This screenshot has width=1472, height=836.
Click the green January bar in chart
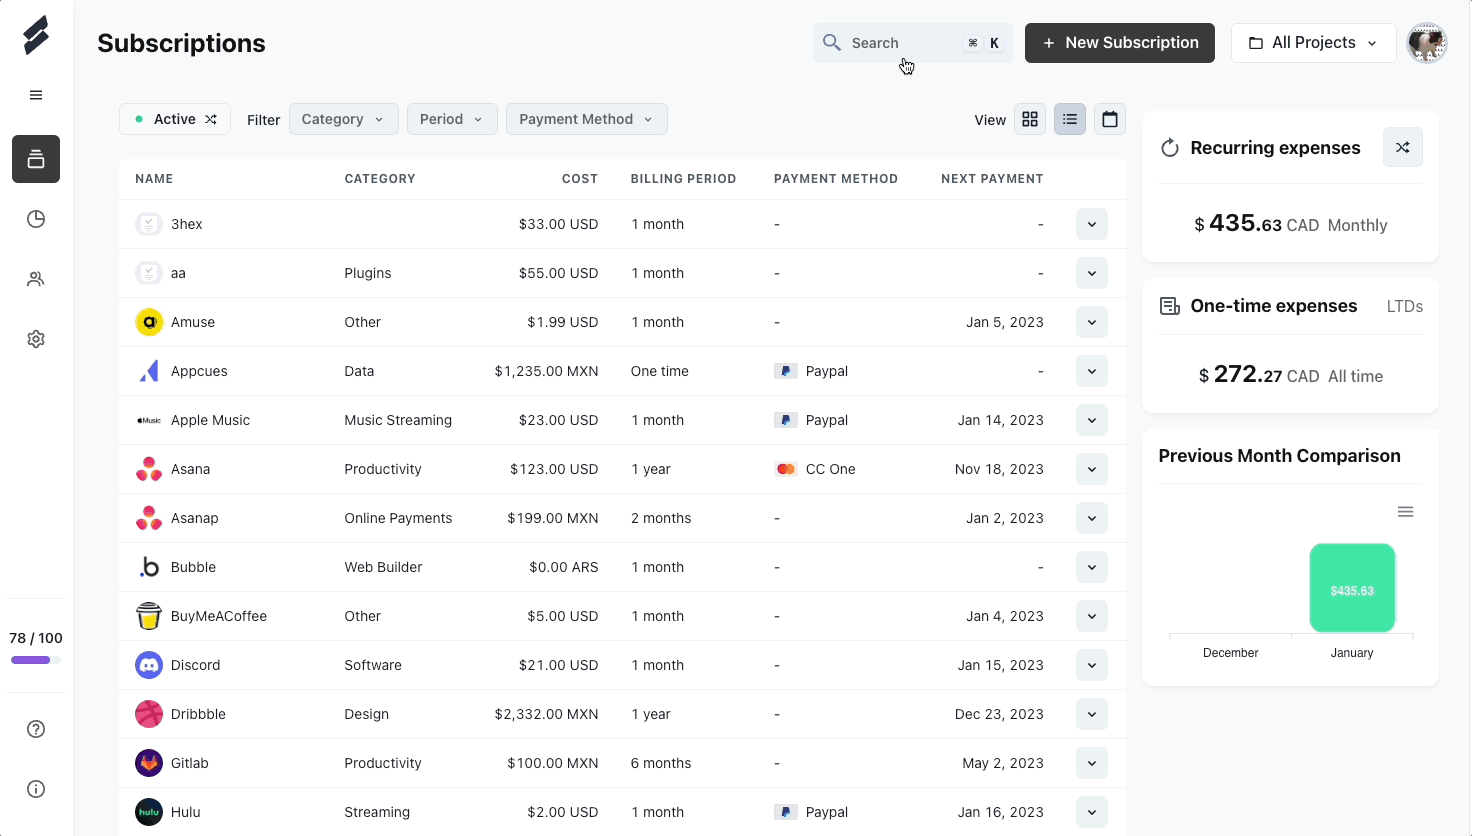(1352, 588)
